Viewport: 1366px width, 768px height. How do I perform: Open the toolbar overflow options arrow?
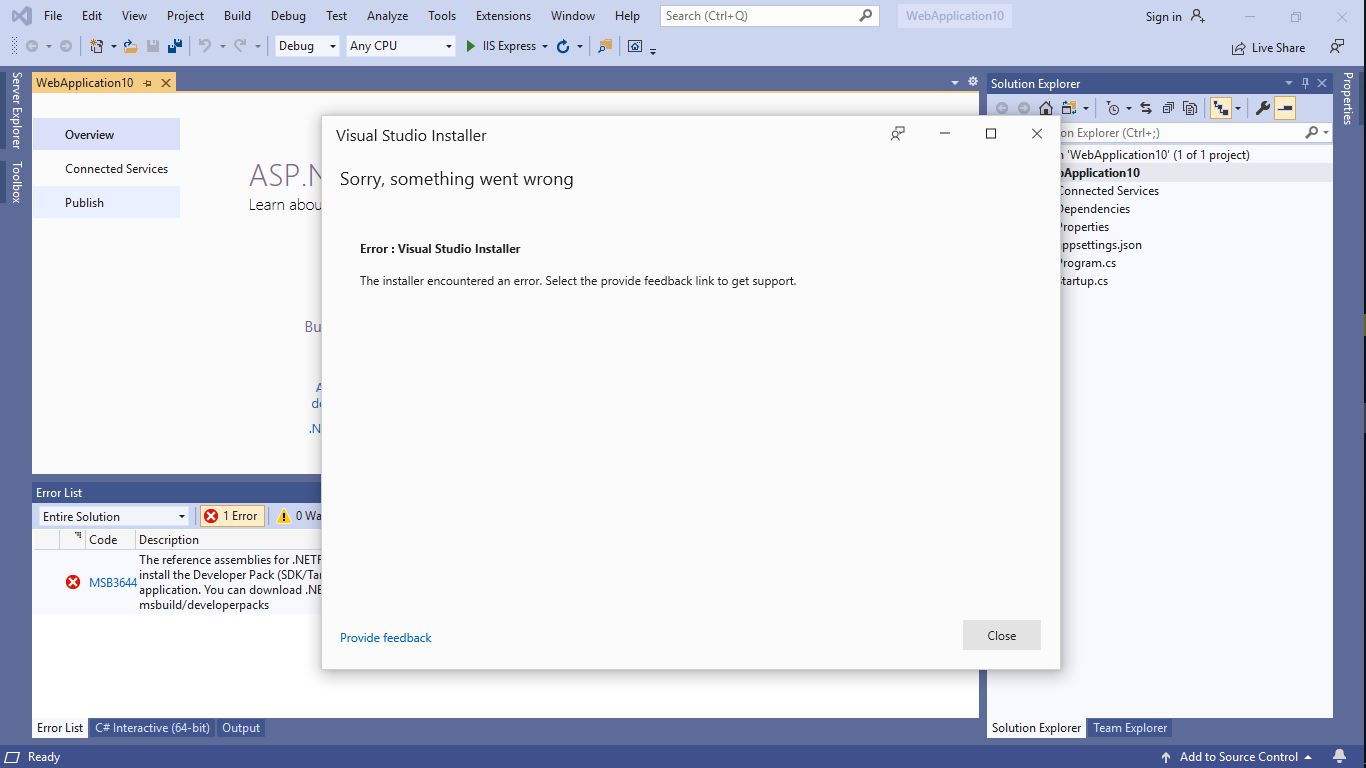tap(653, 50)
